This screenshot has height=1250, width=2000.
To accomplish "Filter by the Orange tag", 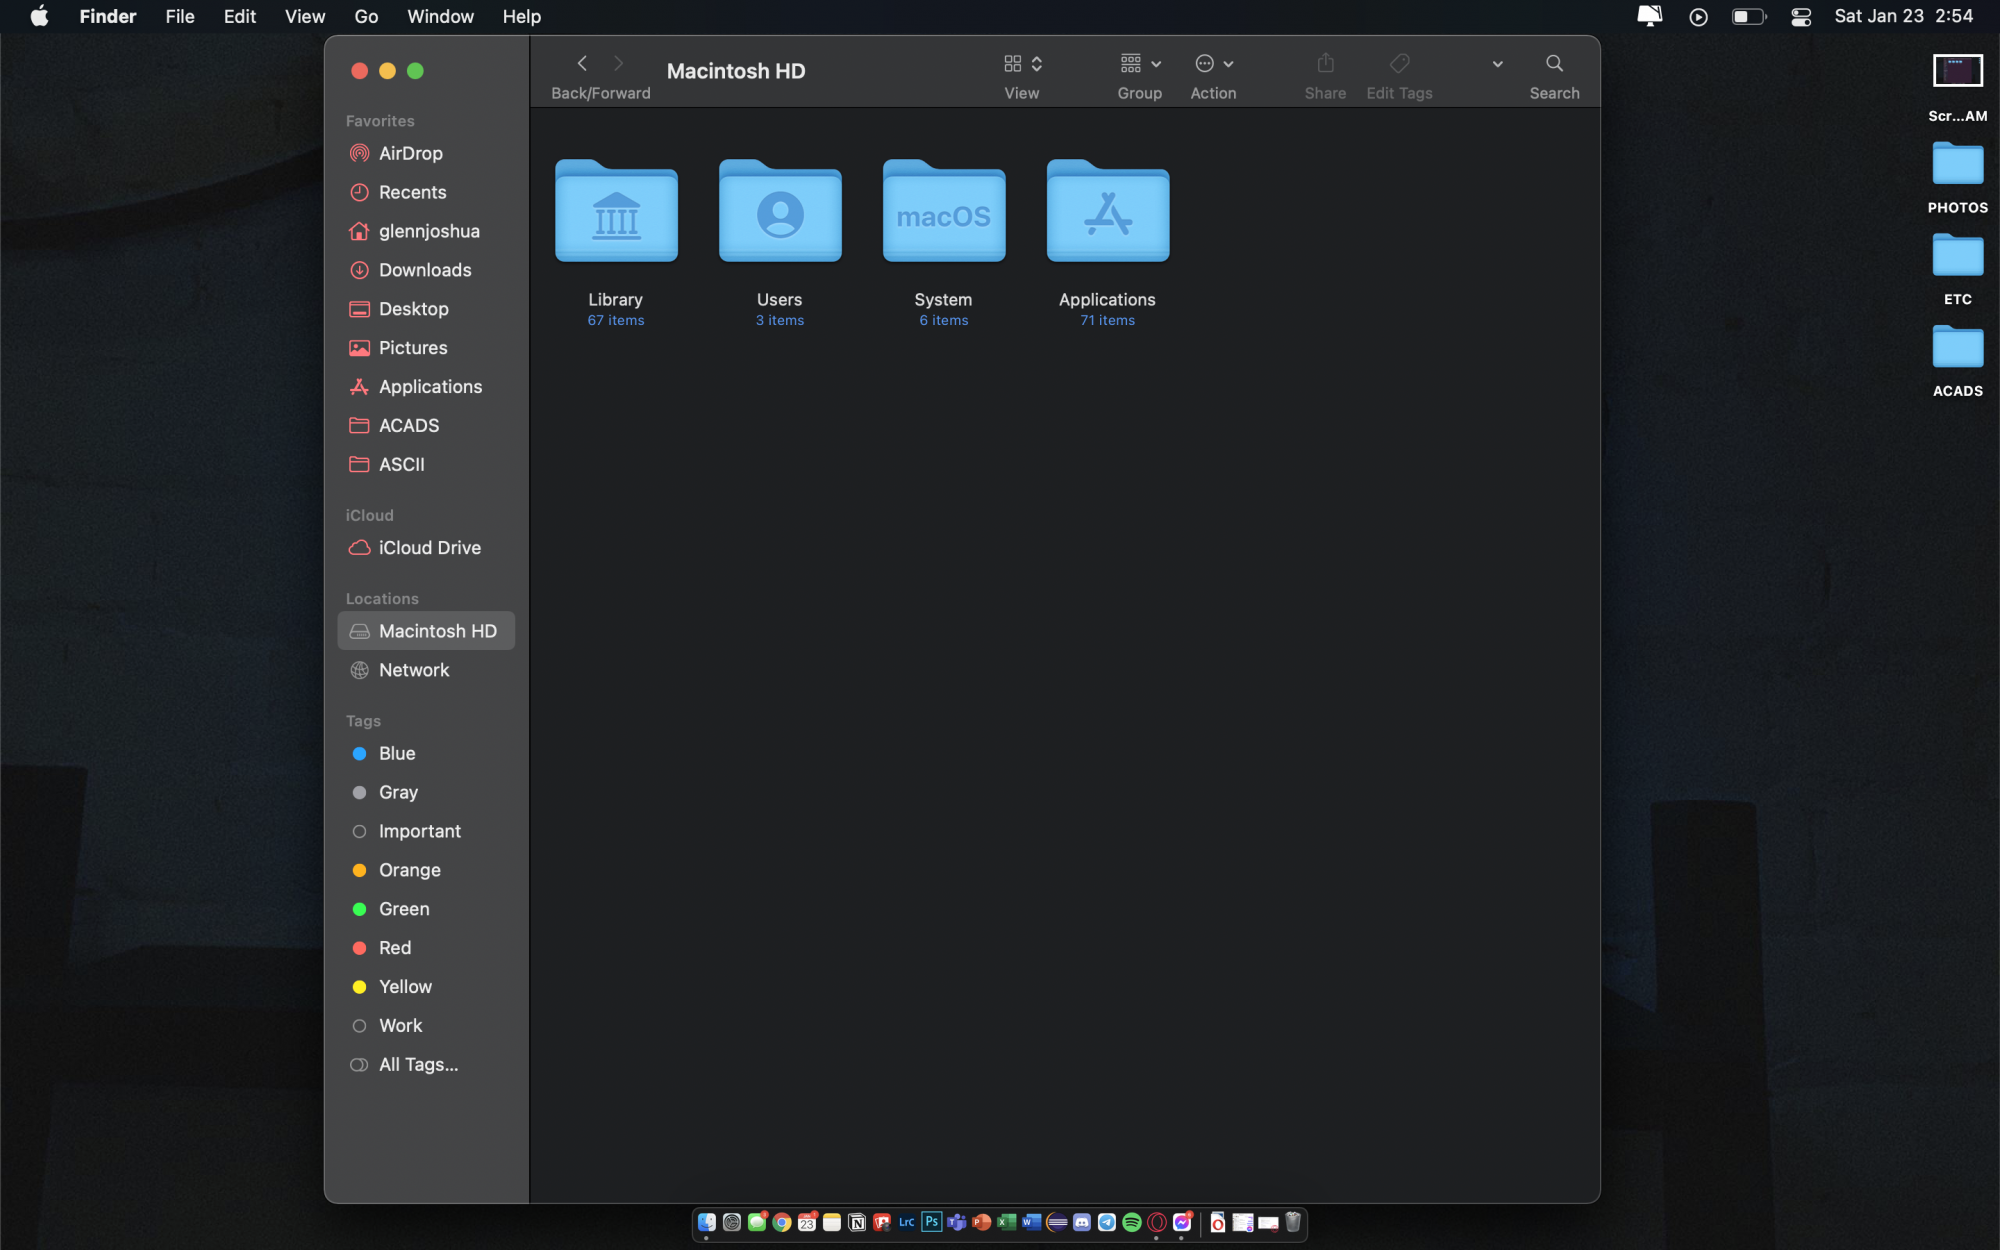I will point(409,870).
